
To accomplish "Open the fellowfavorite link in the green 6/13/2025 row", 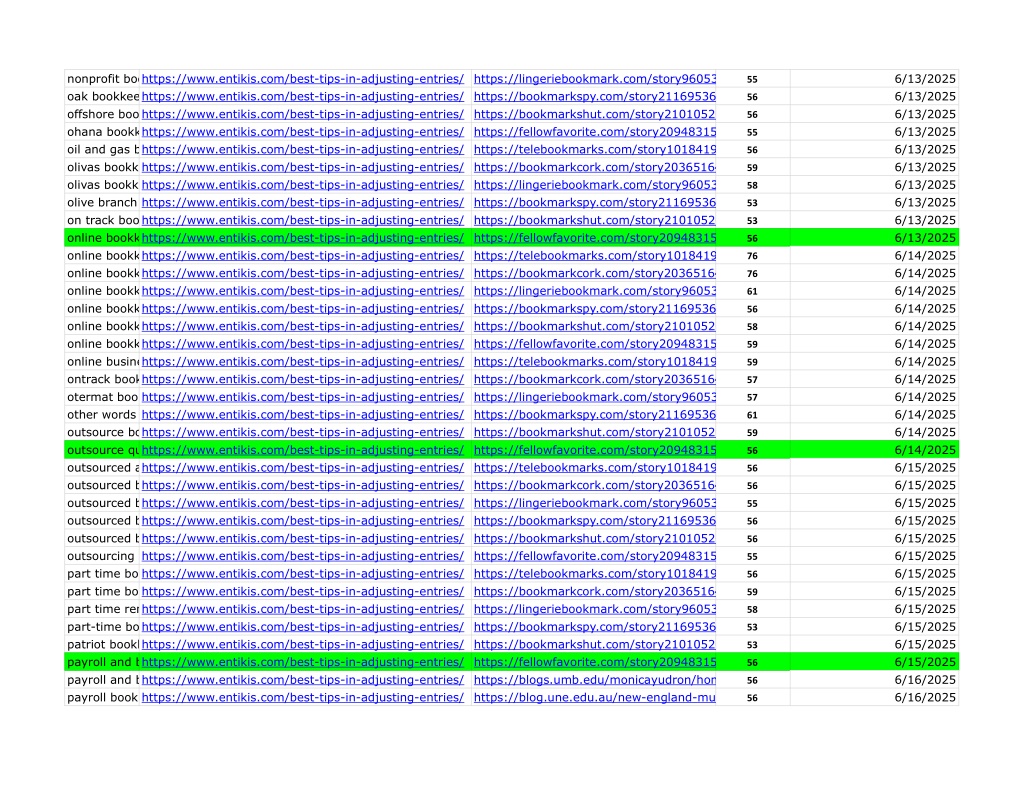I will coord(594,238).
